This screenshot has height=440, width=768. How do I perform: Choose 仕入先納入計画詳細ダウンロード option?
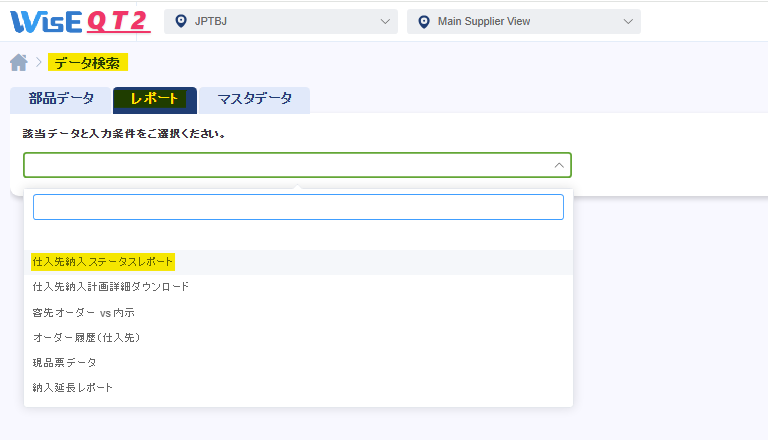coord(298,287)
